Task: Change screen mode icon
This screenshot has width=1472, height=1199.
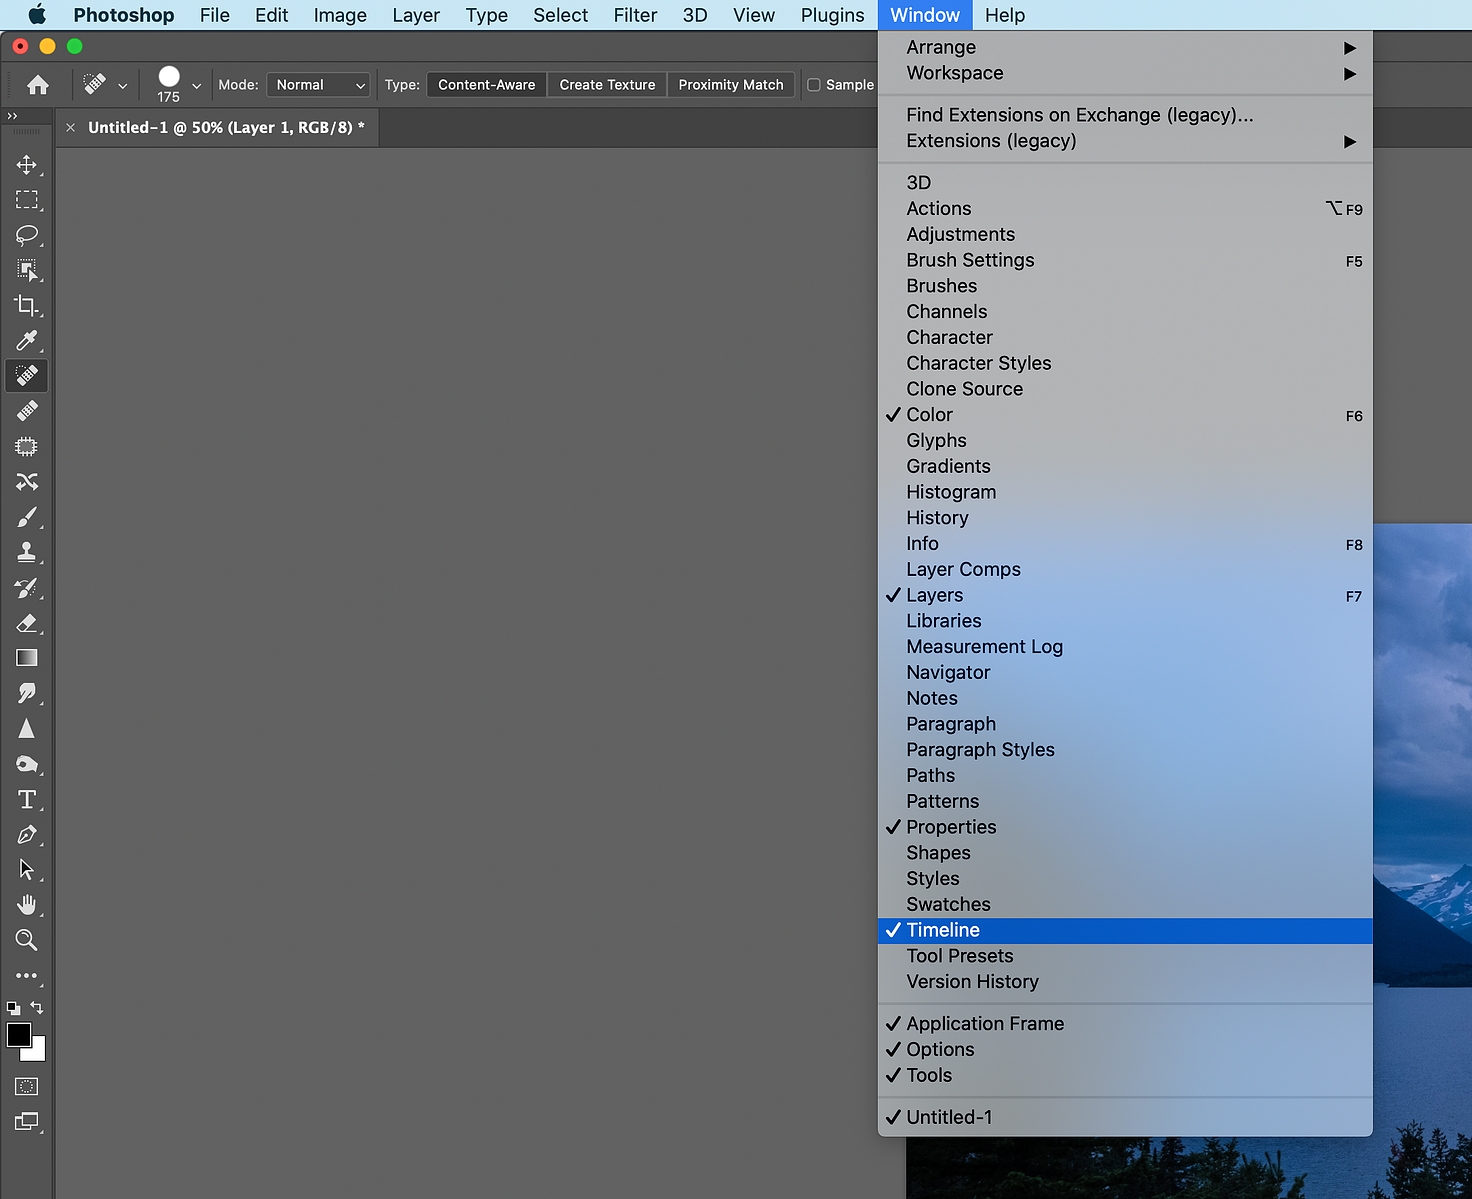Action: tap(27, 1122)
